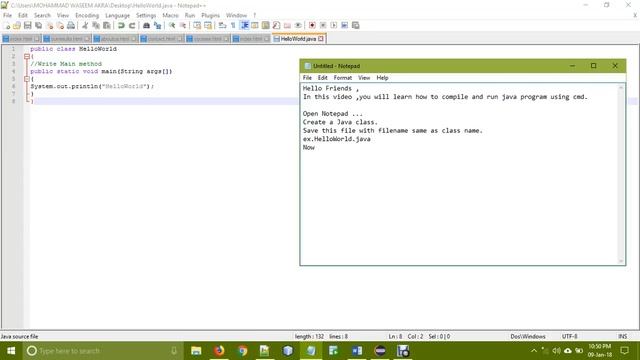Open Firefox from the taskbar

click(219, 351)
